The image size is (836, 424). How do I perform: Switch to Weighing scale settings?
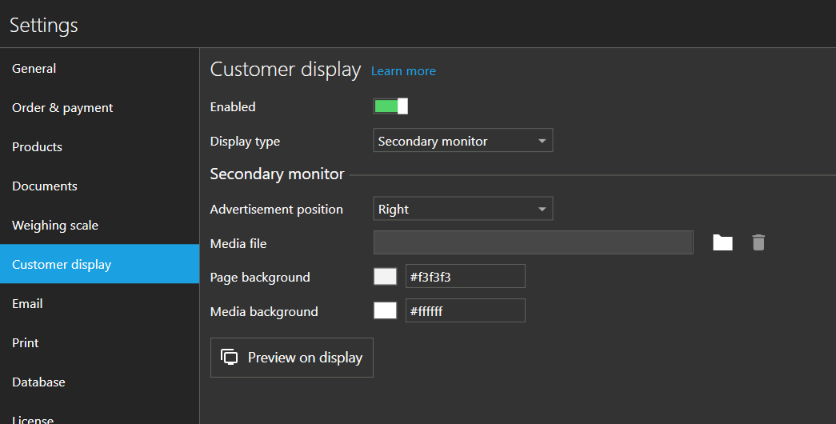(100, 225)
